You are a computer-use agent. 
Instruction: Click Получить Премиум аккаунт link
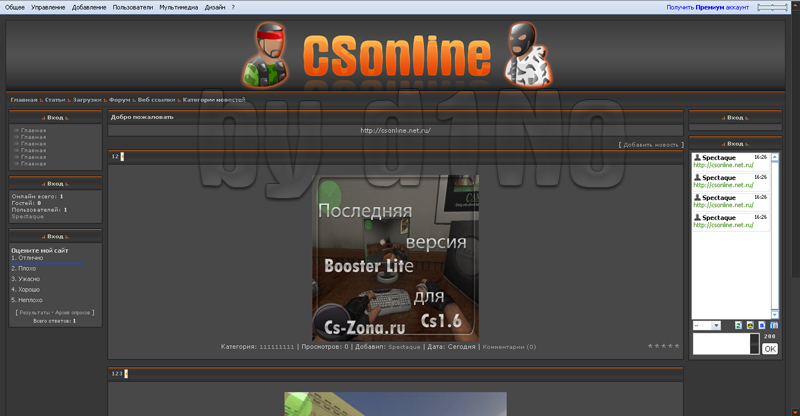click(707, 7)
